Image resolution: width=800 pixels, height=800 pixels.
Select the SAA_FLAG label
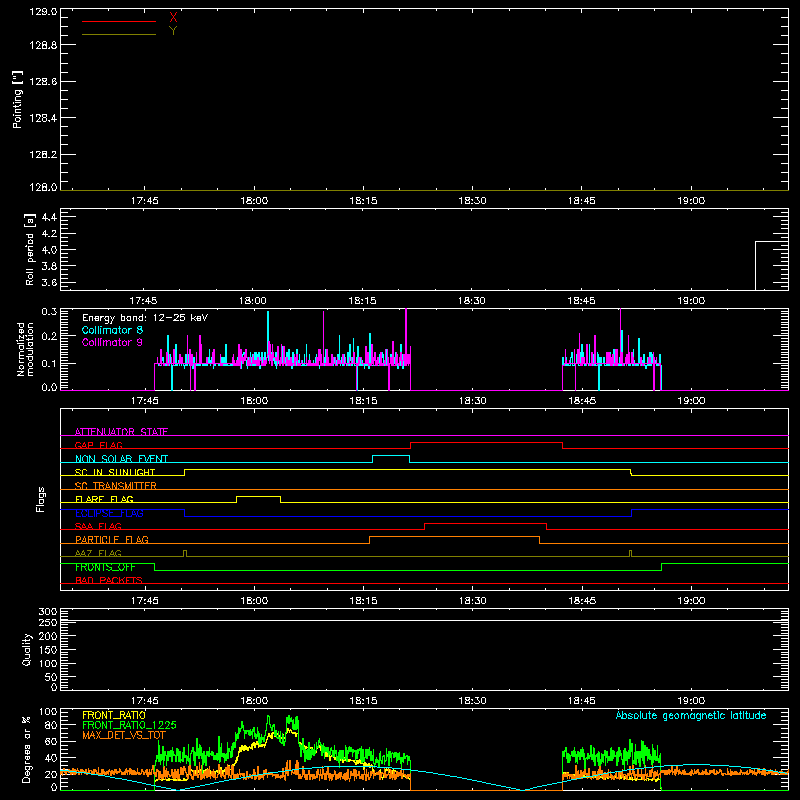98,526
